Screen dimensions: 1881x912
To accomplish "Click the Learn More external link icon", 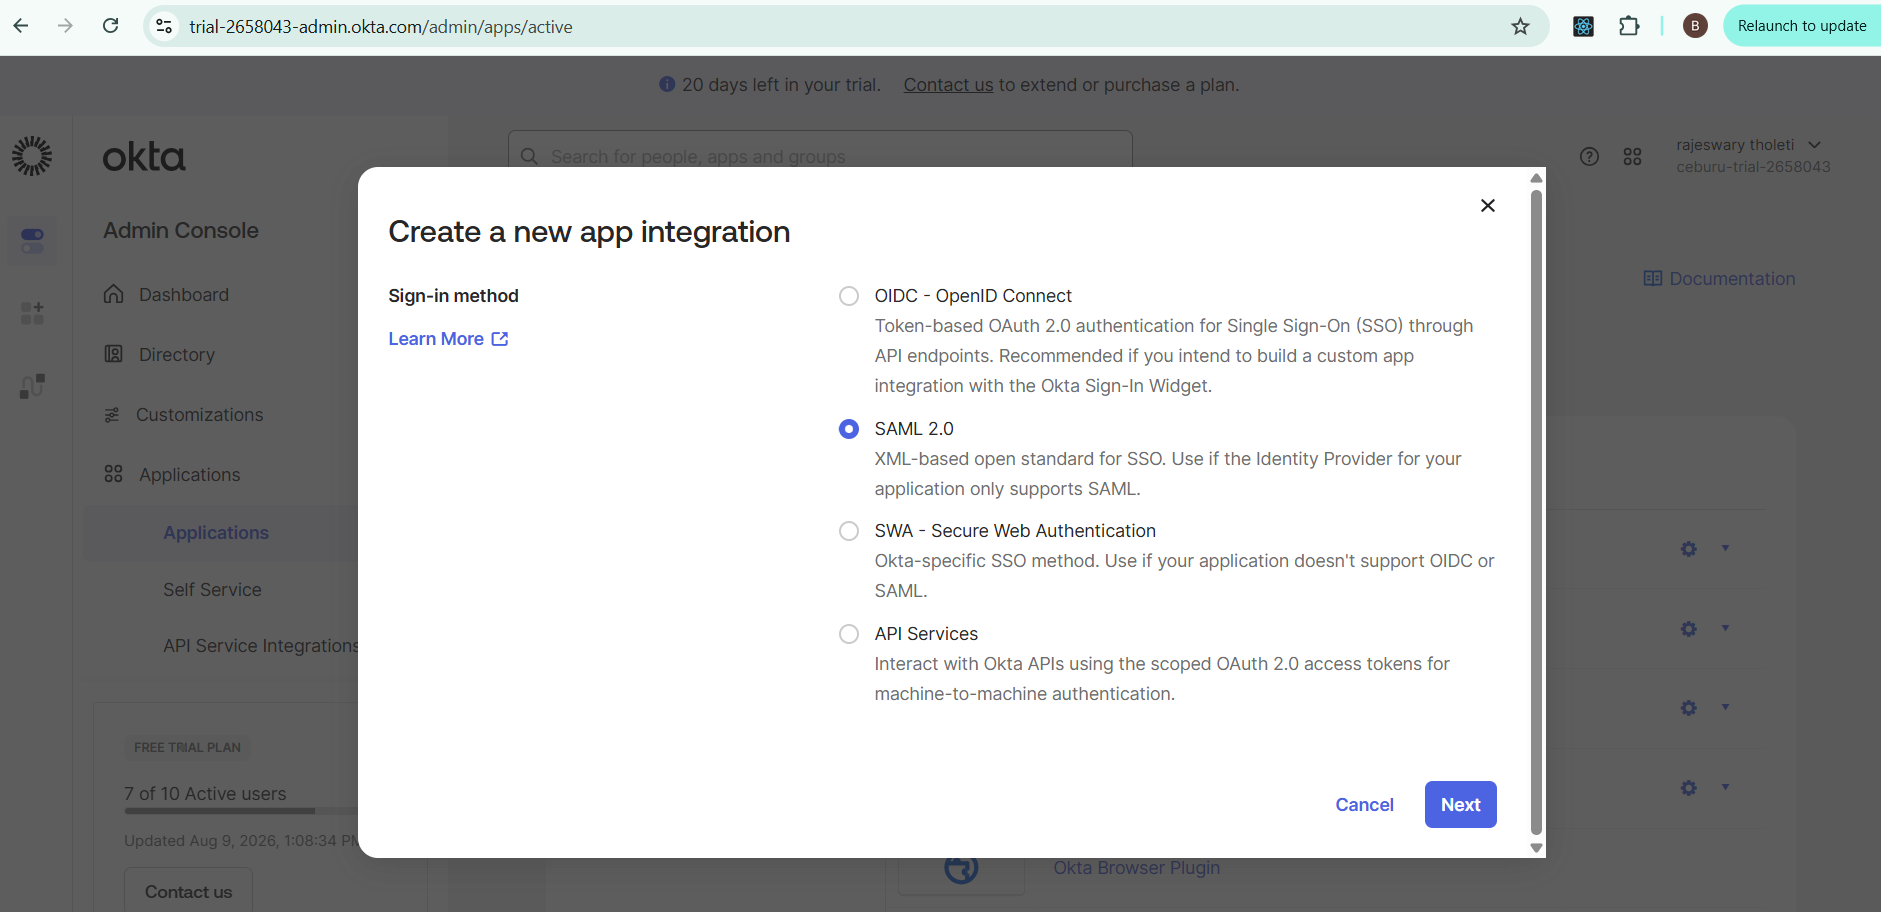I will (x=500, y=339).
